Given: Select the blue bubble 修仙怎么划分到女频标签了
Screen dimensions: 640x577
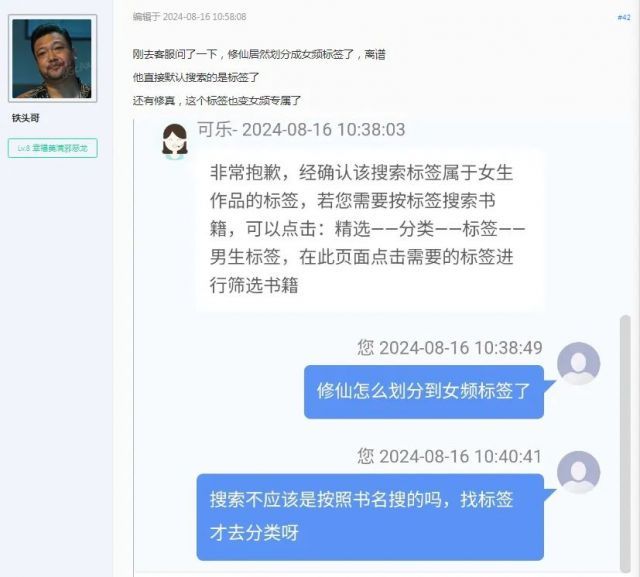Looking at the screenshot, I should [x=424, y=392].
